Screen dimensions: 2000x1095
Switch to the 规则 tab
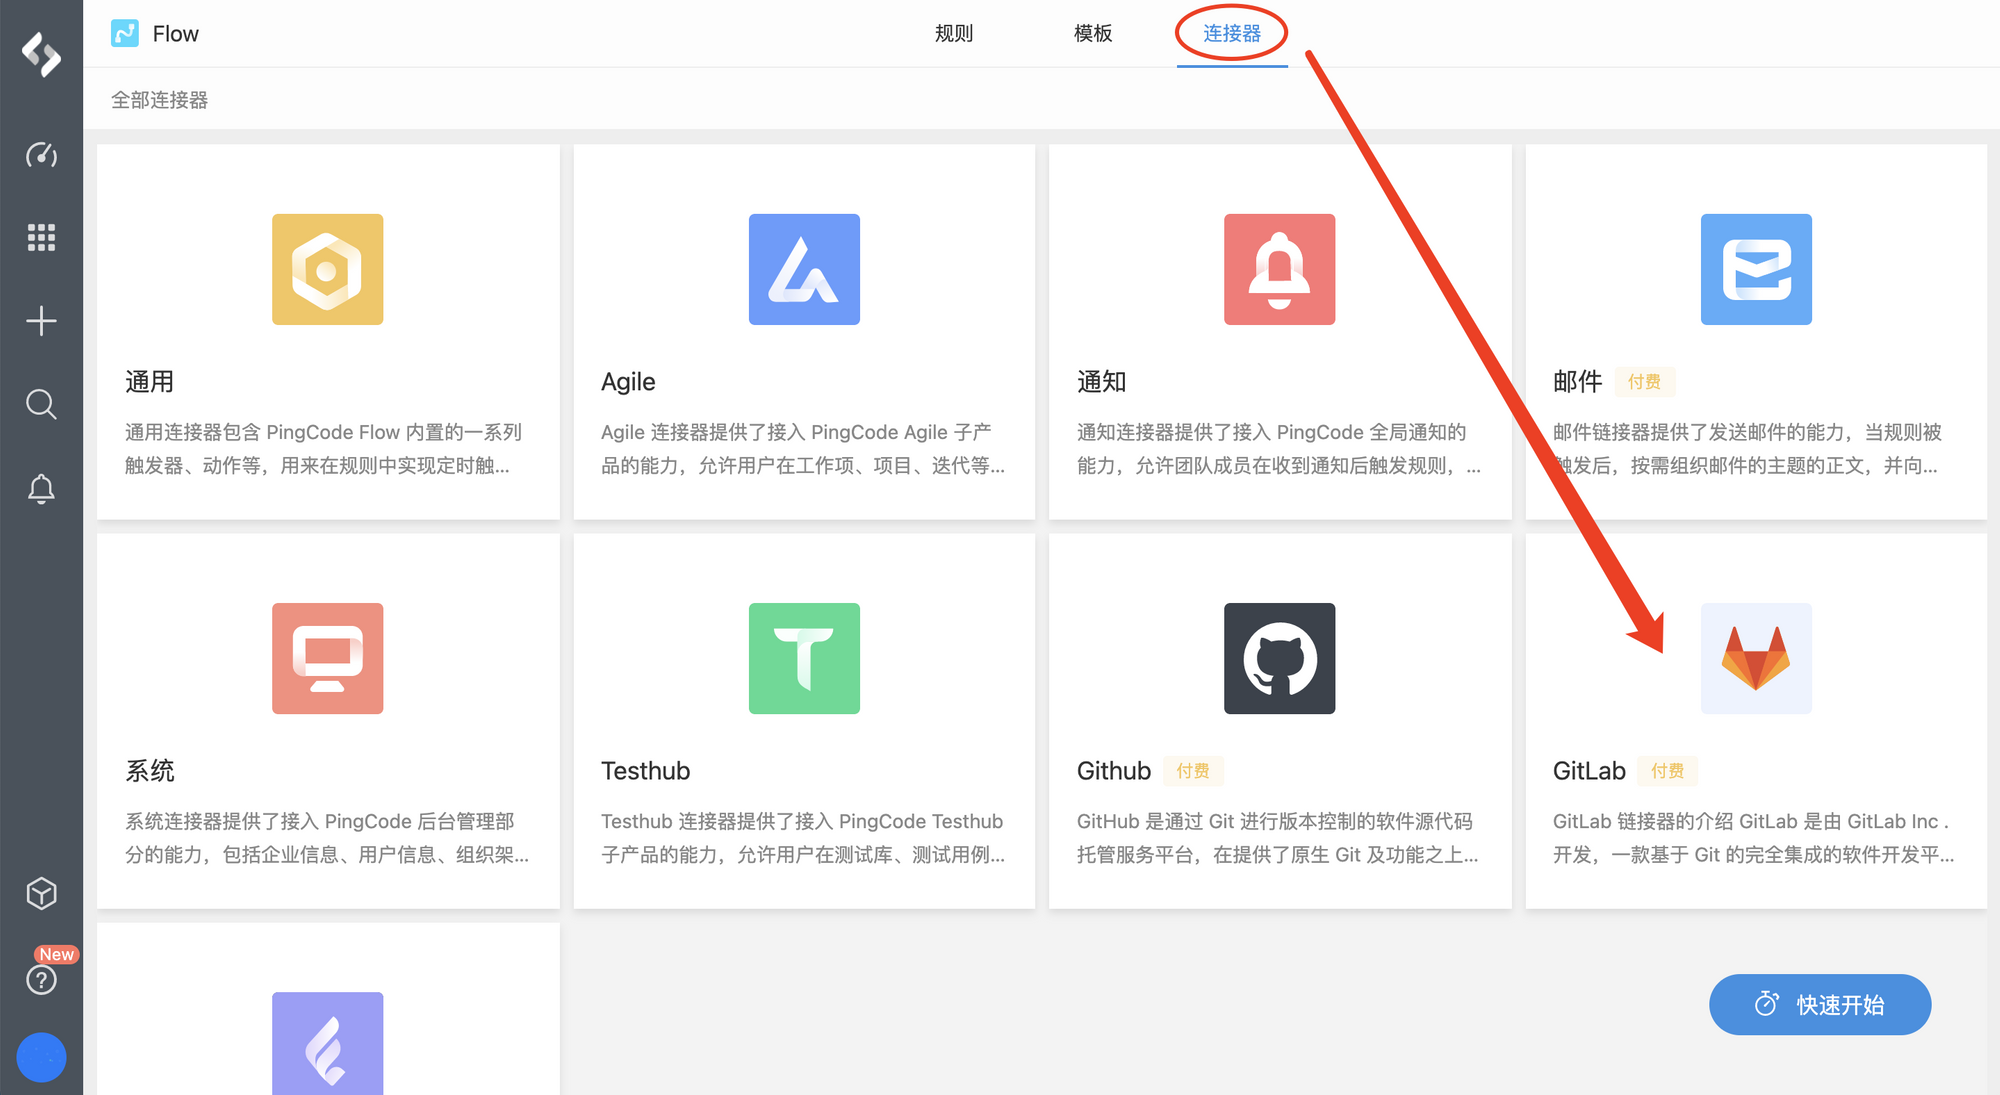click(x=954, y=33)
